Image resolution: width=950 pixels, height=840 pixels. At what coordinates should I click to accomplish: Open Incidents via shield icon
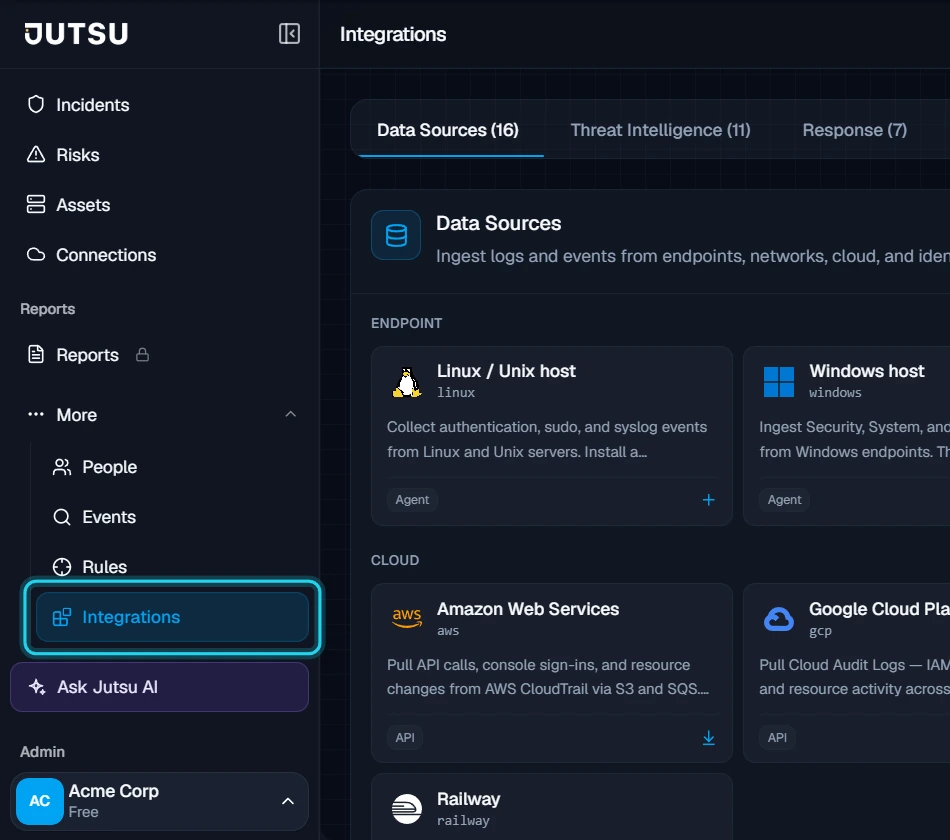click(x=36, y=104)
